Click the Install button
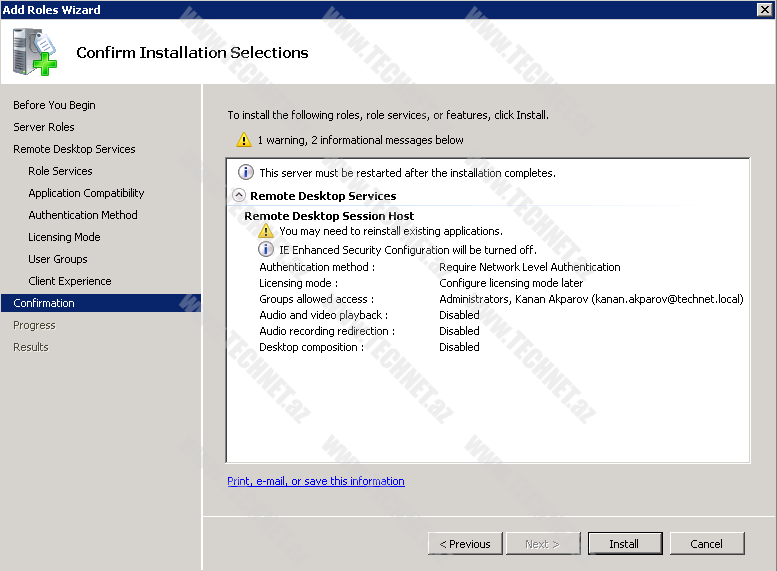777x571 pixels. coord(624,544)
